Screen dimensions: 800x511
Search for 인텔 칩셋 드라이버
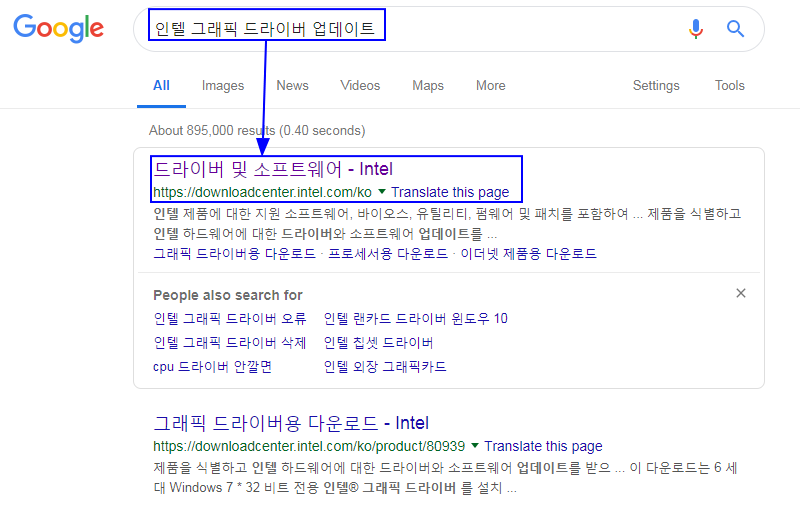[x=379, y=343]
